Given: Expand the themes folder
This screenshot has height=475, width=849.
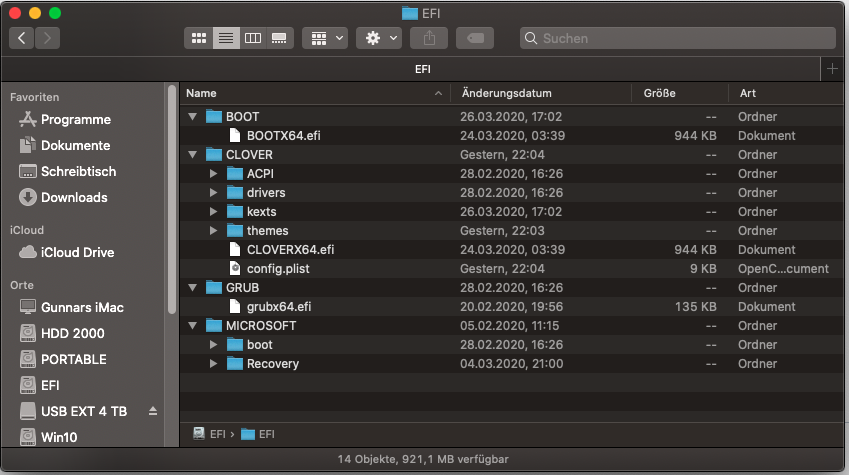Looking at the screenshot, I should point(213,230).
